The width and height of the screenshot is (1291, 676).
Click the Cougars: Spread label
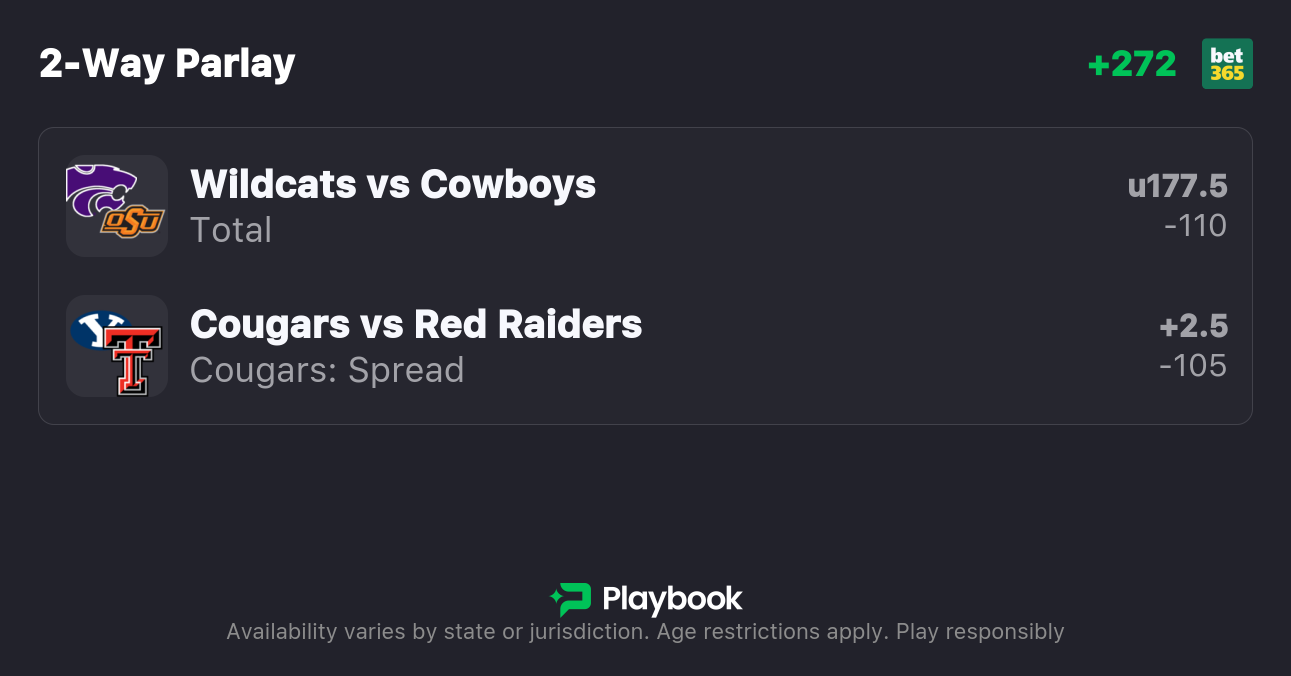tap(327, 370)
